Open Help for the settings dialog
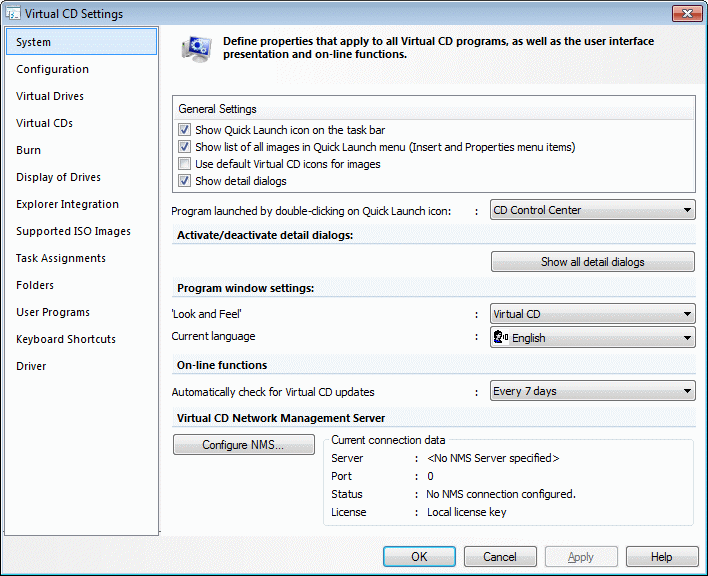 [661, 557]
